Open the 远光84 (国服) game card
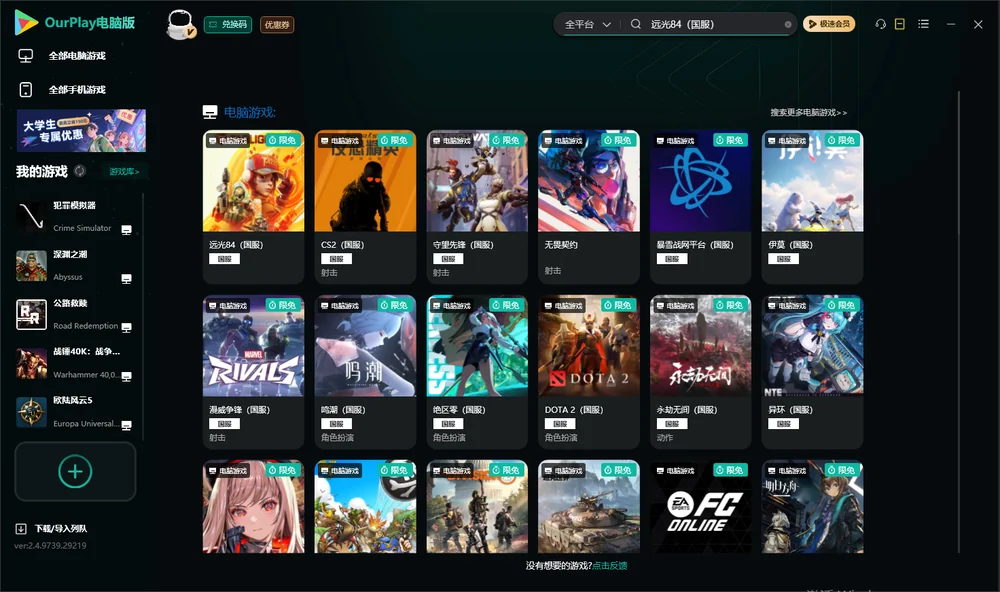Screen dimensions: 1000x592 click(x=253, y=207)
